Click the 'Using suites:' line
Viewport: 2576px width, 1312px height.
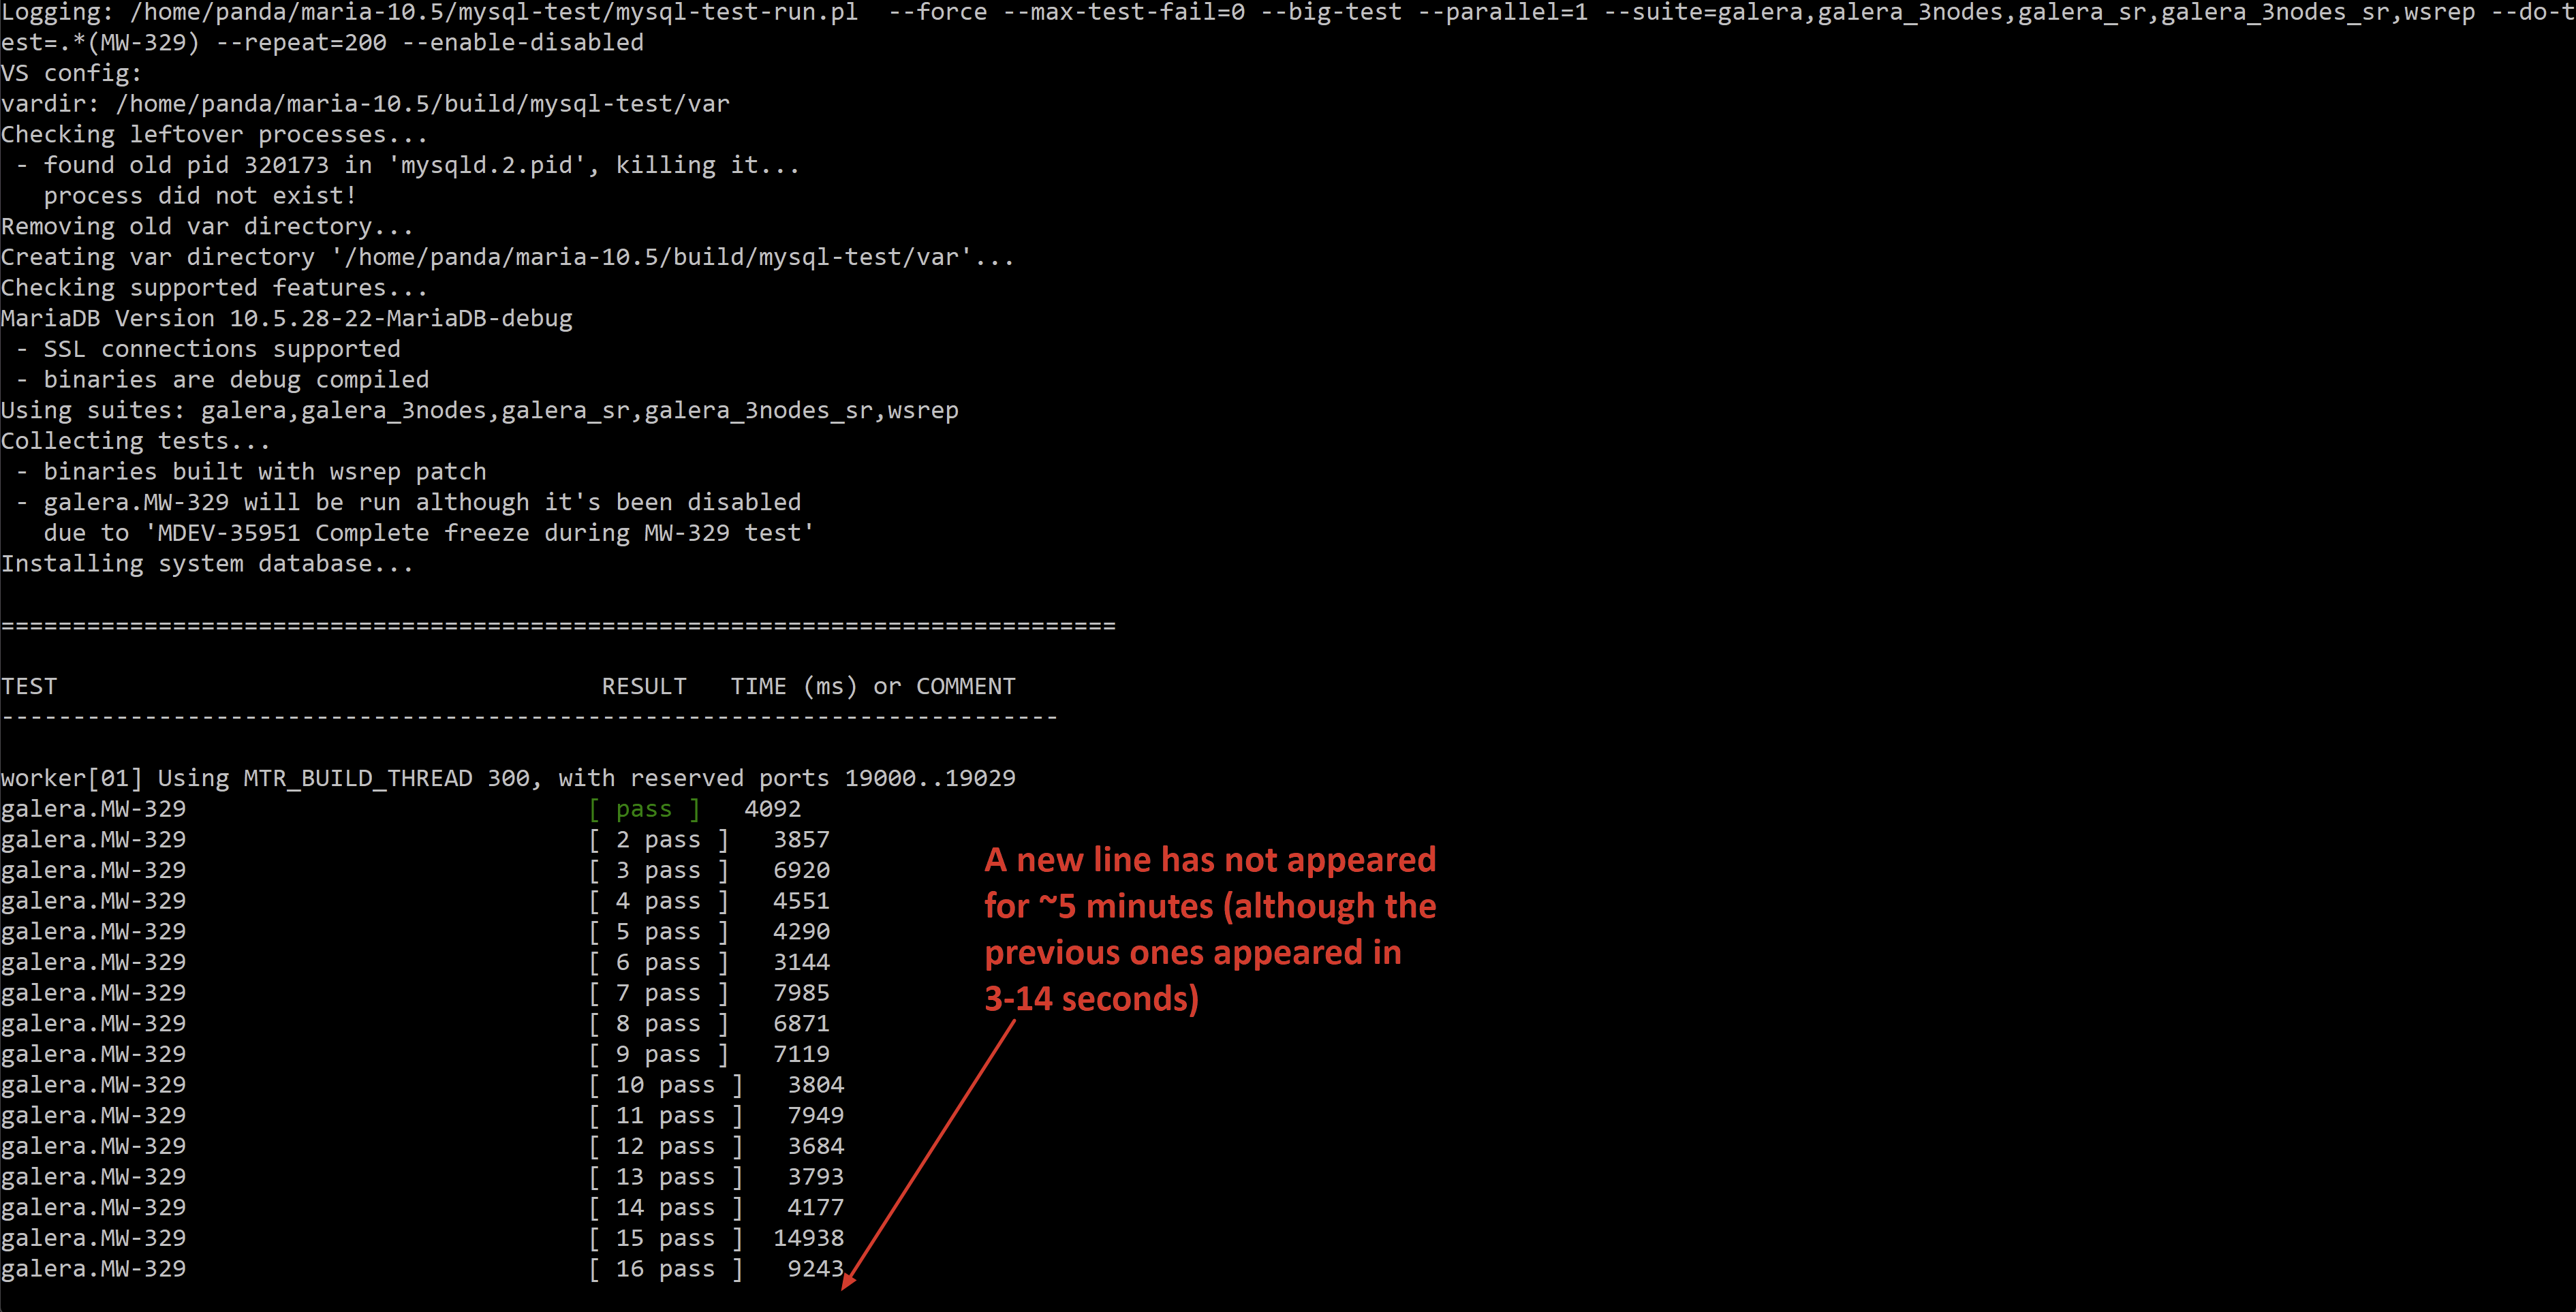[480, 410]
